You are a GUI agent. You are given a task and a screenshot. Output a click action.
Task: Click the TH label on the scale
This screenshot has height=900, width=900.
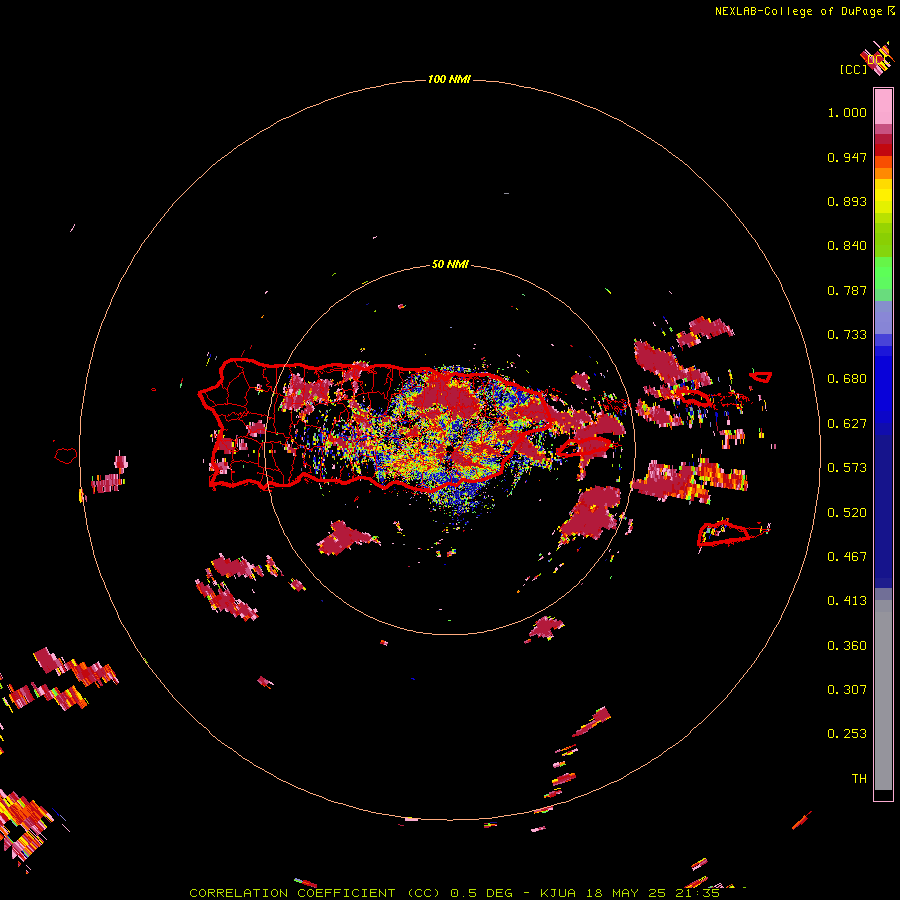click(859, 778)
